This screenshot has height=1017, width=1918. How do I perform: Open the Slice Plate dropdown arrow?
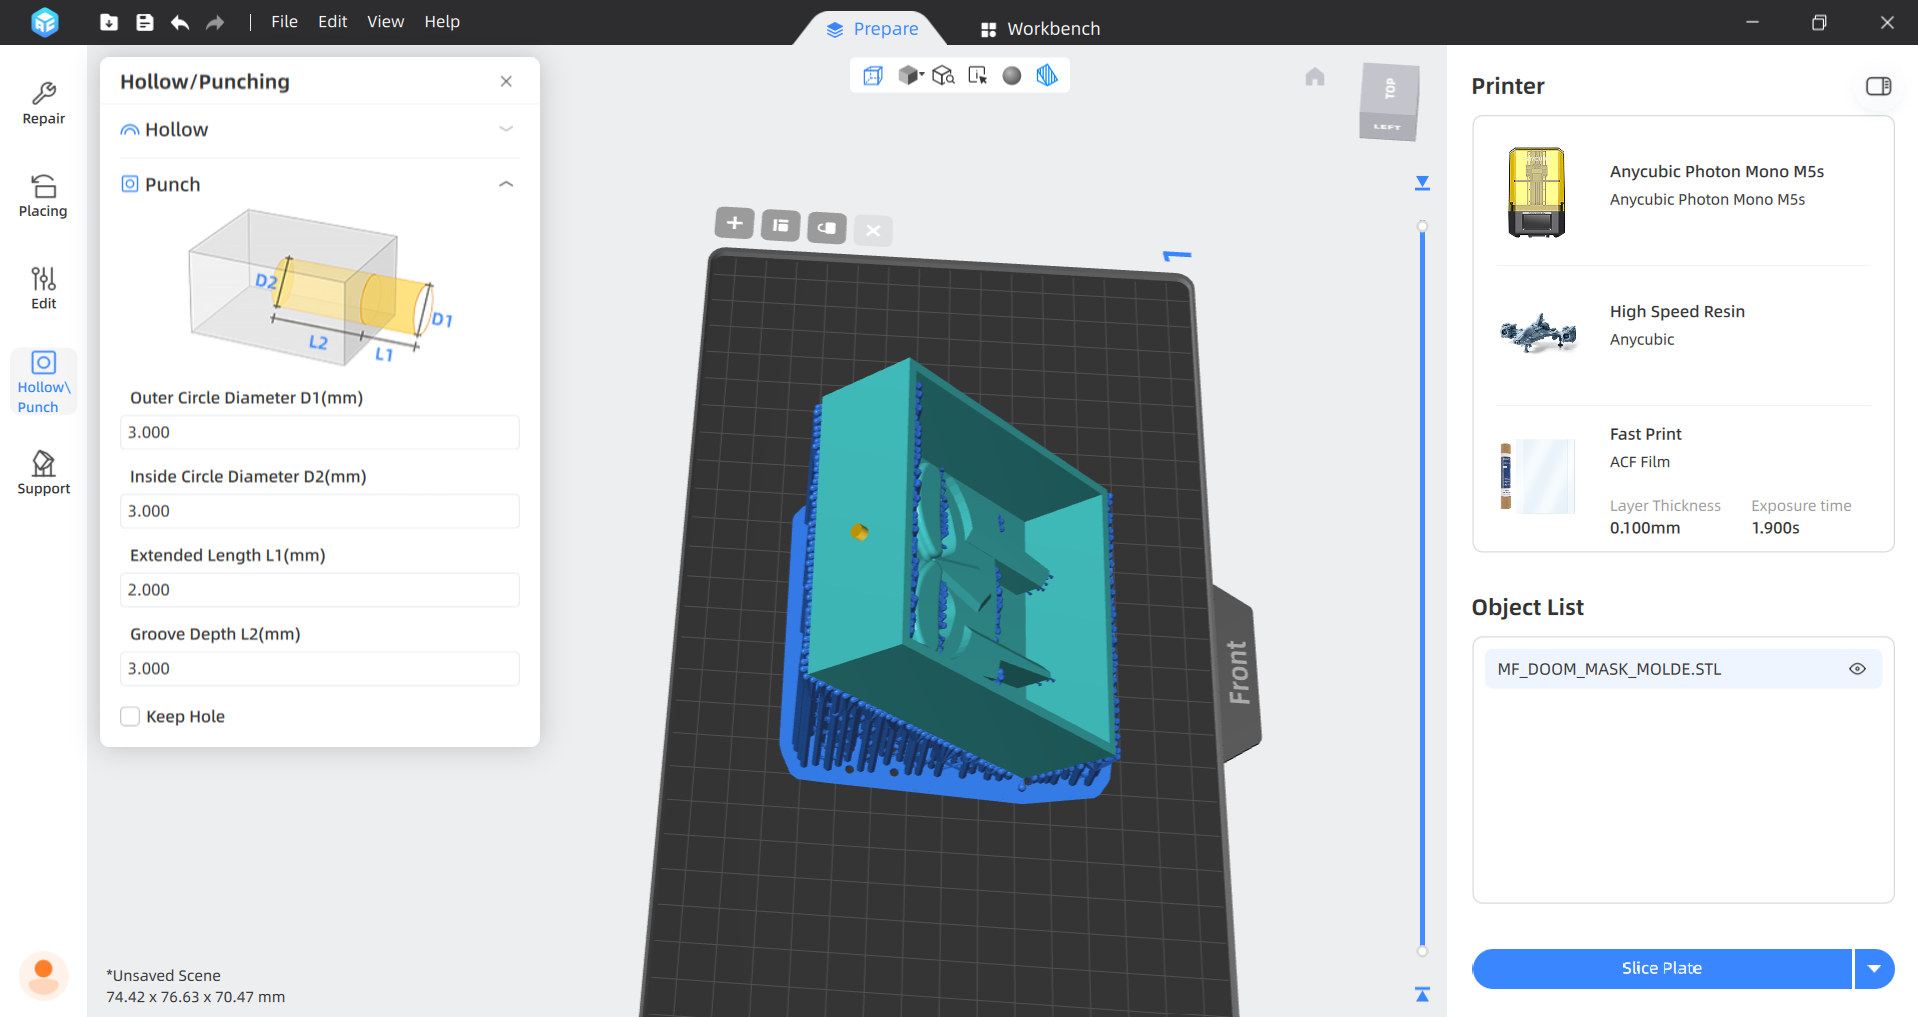1875,968
